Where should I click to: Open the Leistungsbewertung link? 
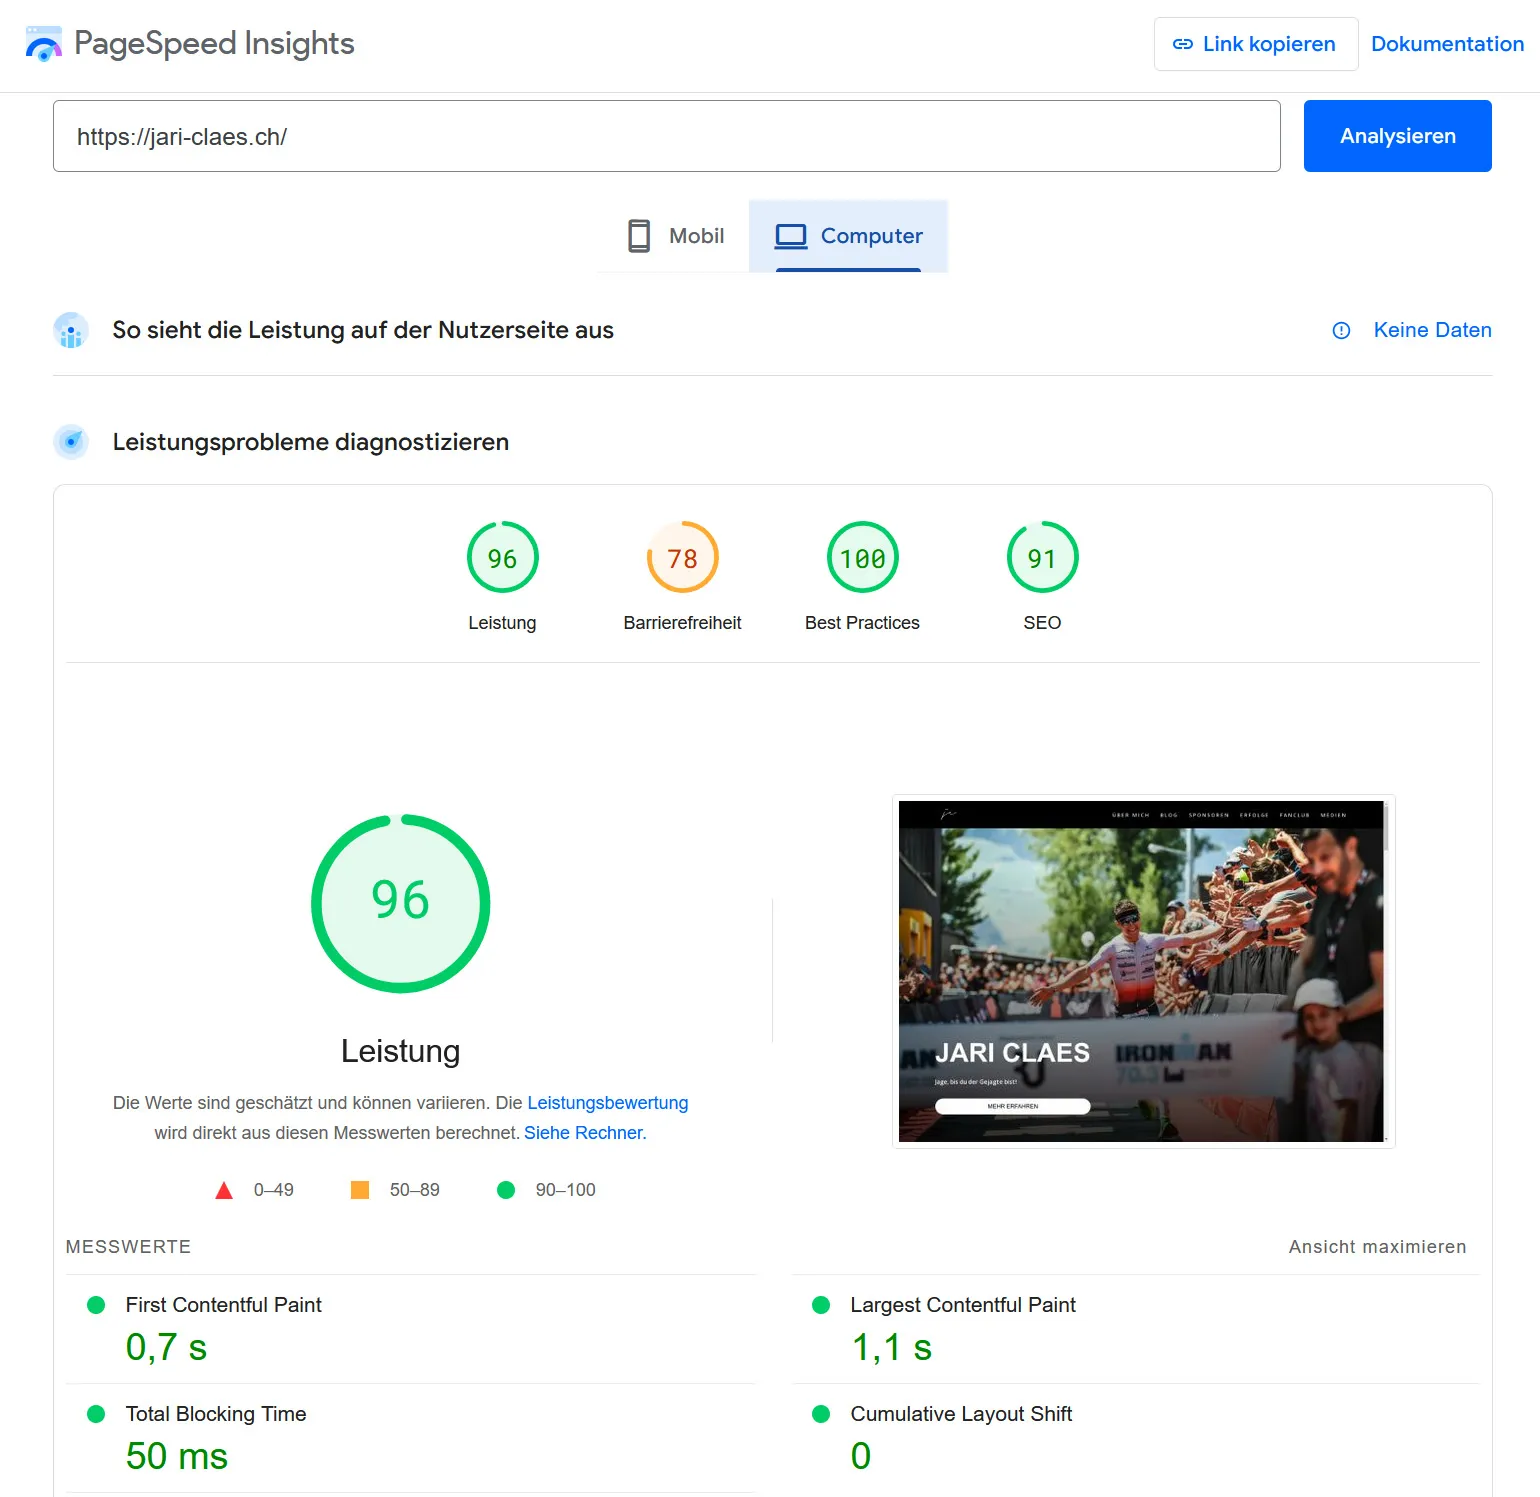607,1103
